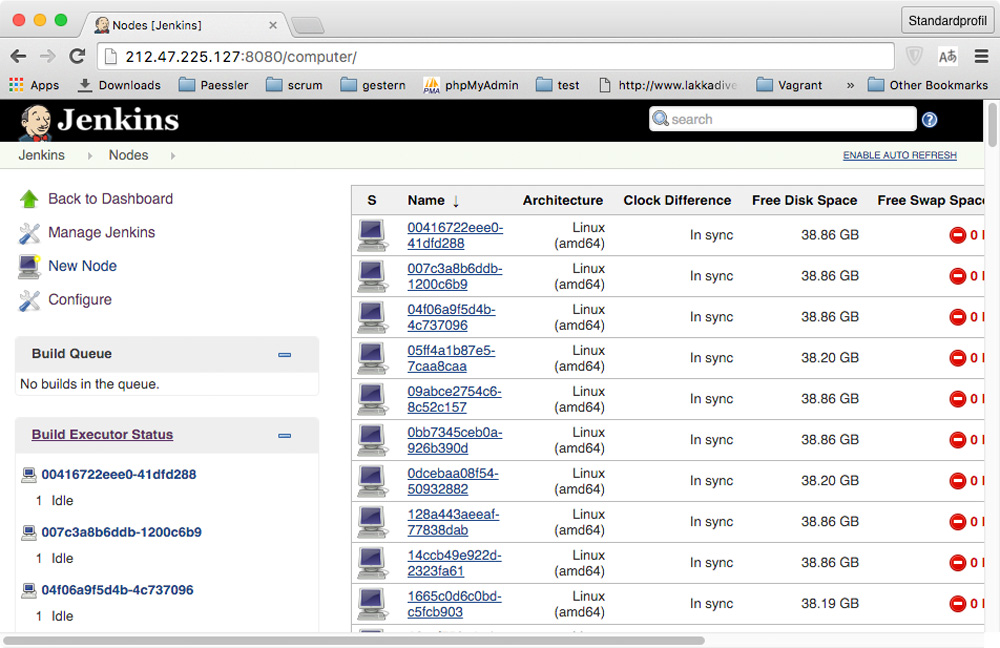
Task: Collapse the Build Executor Status panel
Action: coord(284,435)
